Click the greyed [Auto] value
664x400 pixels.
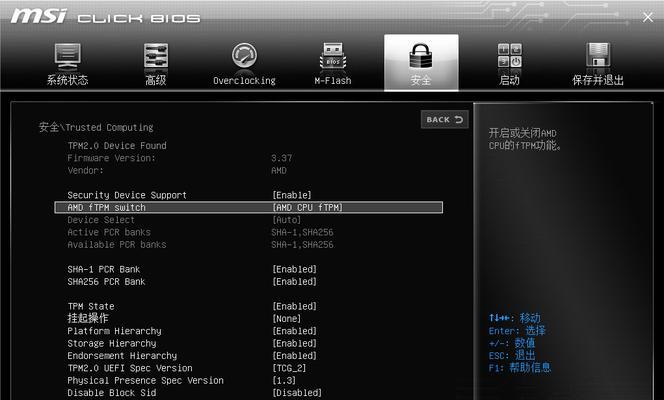[x=287, y=220]
